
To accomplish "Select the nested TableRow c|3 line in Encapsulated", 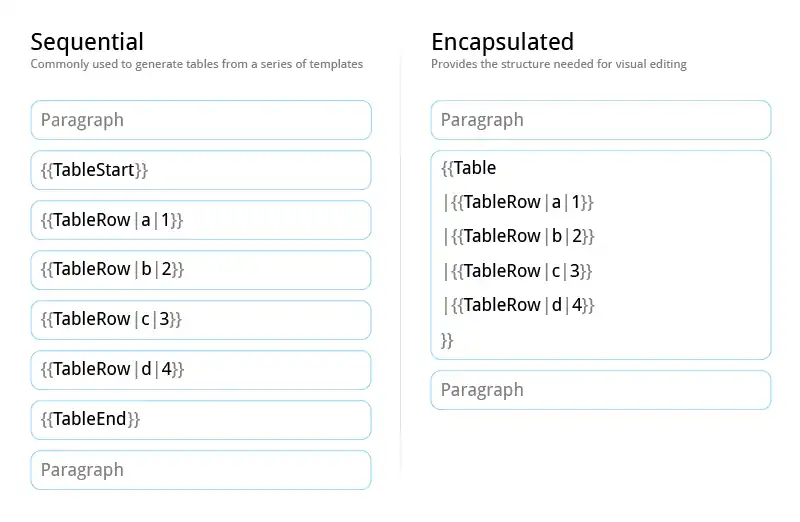I will [519, 271].
